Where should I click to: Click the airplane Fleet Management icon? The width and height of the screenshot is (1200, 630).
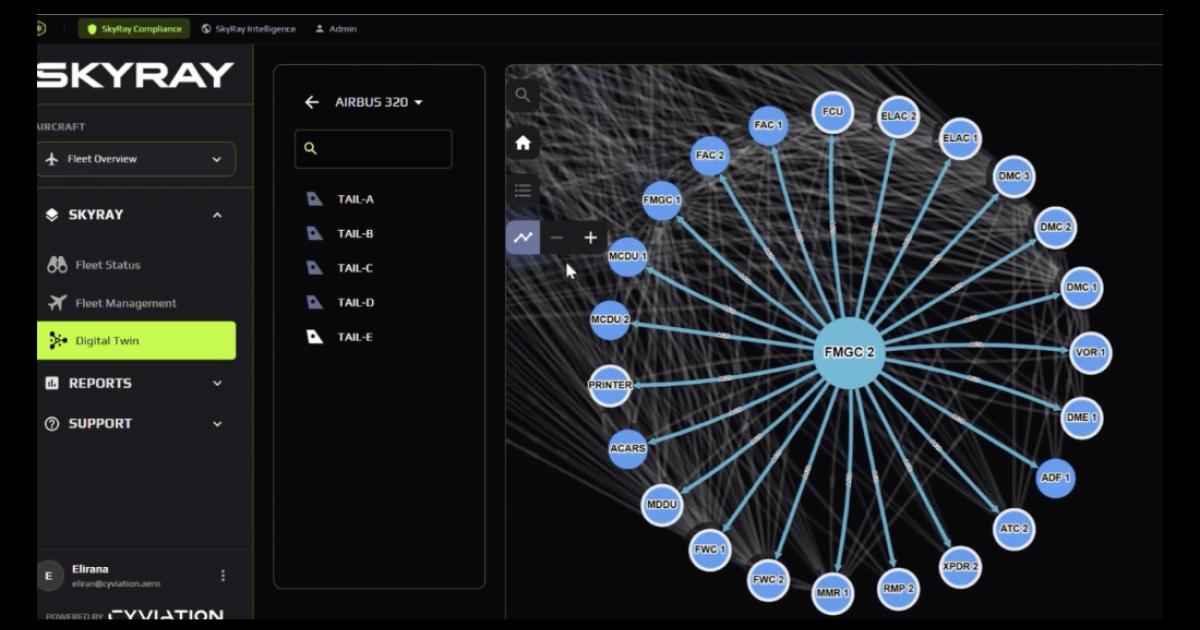(x=57, y=303)
